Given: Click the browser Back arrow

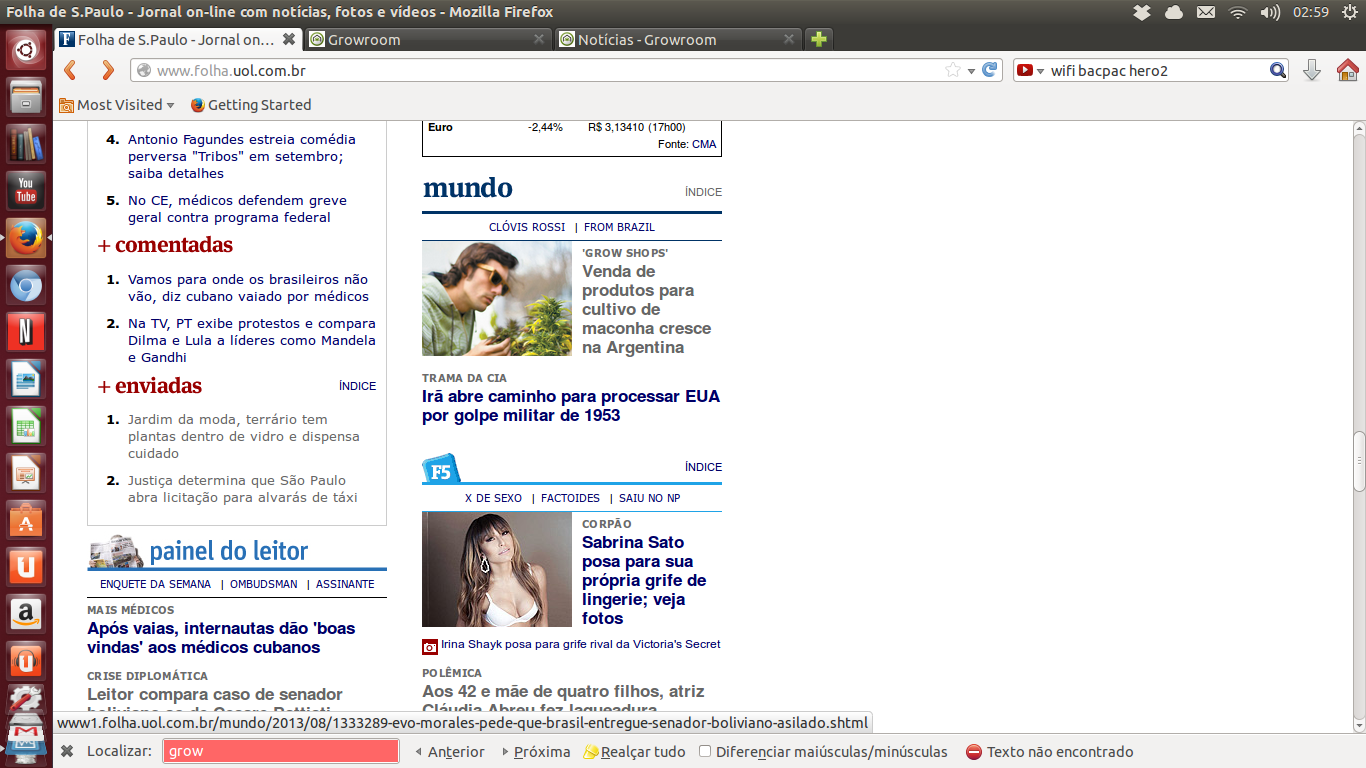Looking at the screenshot, I should (70, 70).
